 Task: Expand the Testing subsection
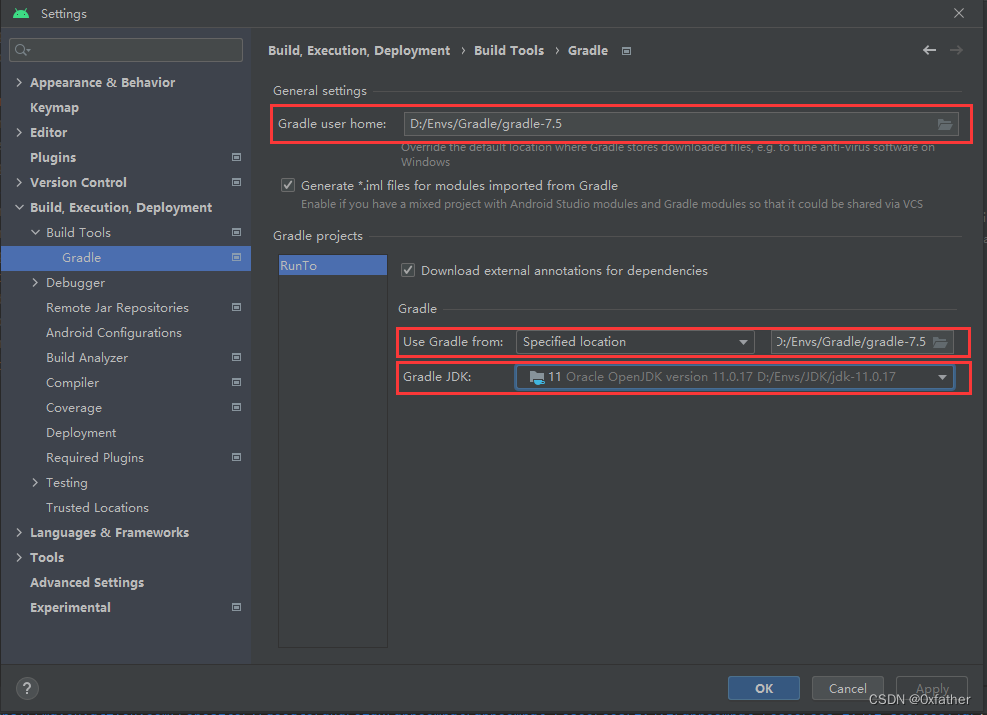[35, 483]
